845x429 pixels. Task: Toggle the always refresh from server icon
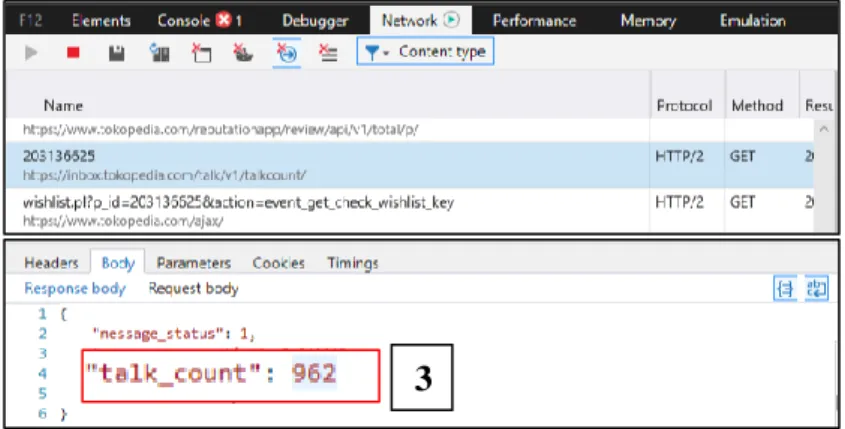click(159, 53)
